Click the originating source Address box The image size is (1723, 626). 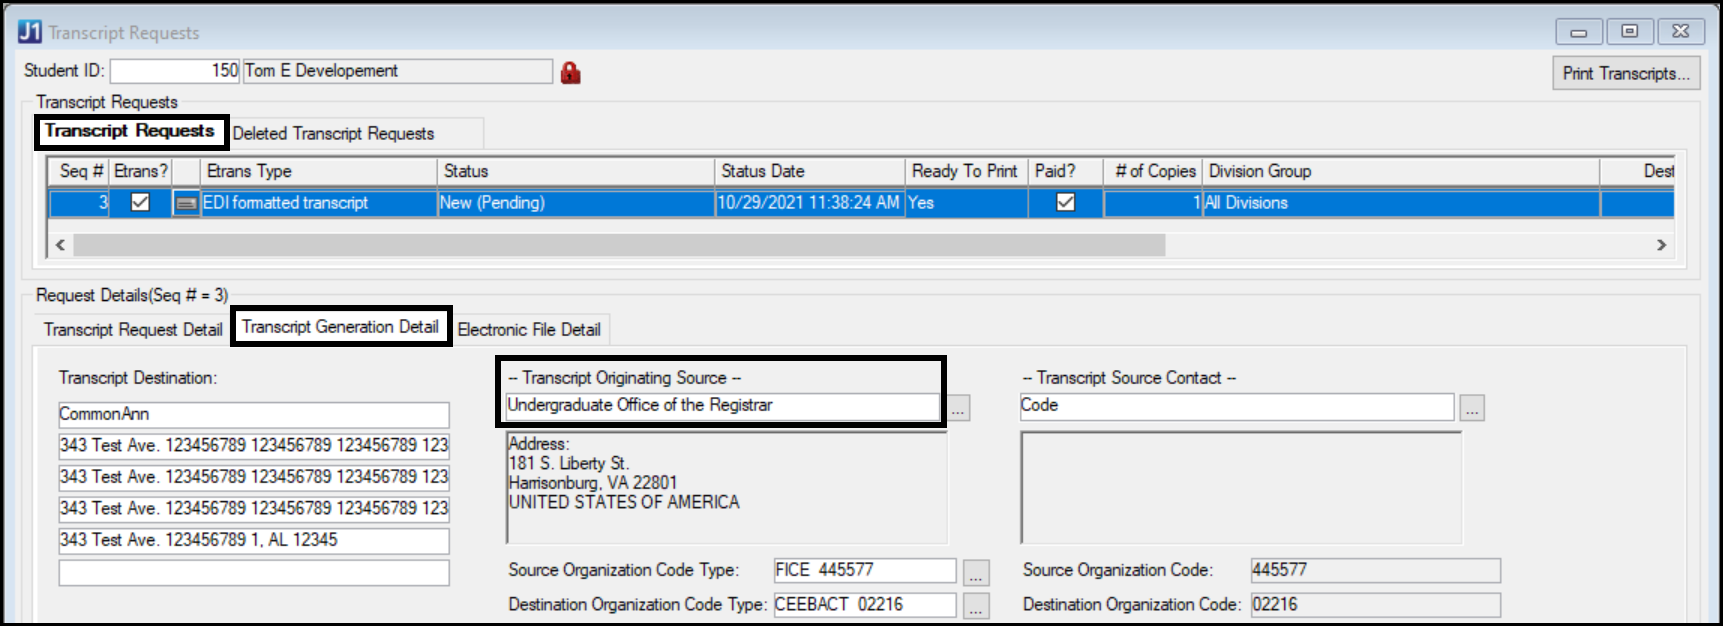(x=727, y=488)
